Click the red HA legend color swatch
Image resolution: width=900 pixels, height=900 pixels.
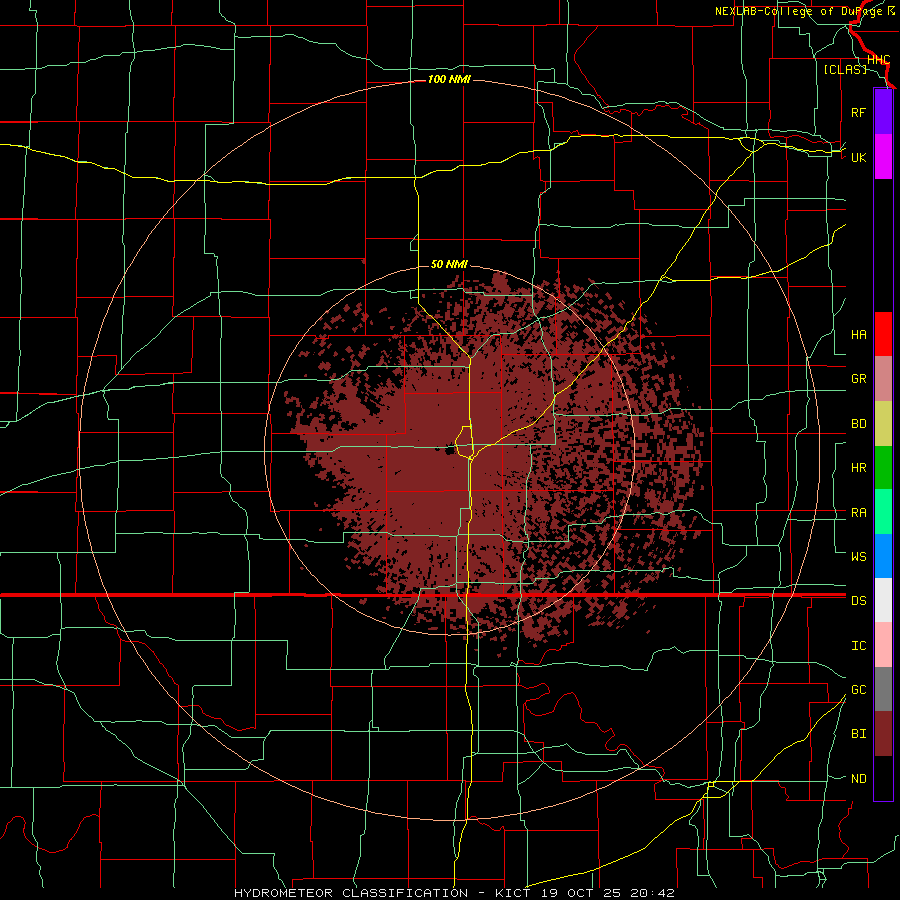[x=883, y=334]
